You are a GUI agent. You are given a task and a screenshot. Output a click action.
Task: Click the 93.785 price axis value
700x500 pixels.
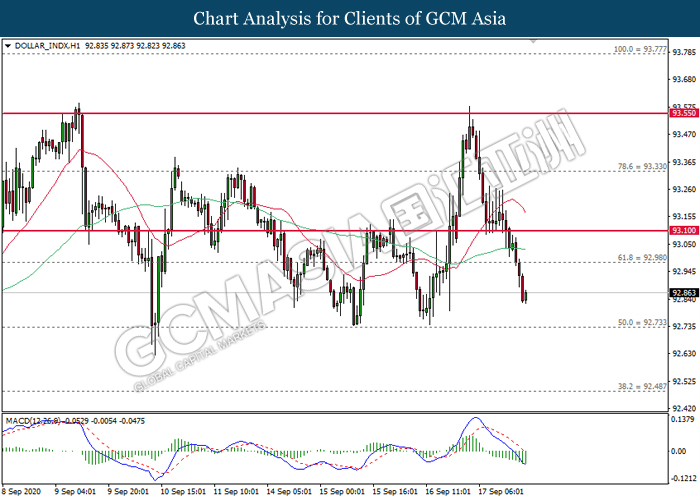pyautogui.click(x=684, y=52)
